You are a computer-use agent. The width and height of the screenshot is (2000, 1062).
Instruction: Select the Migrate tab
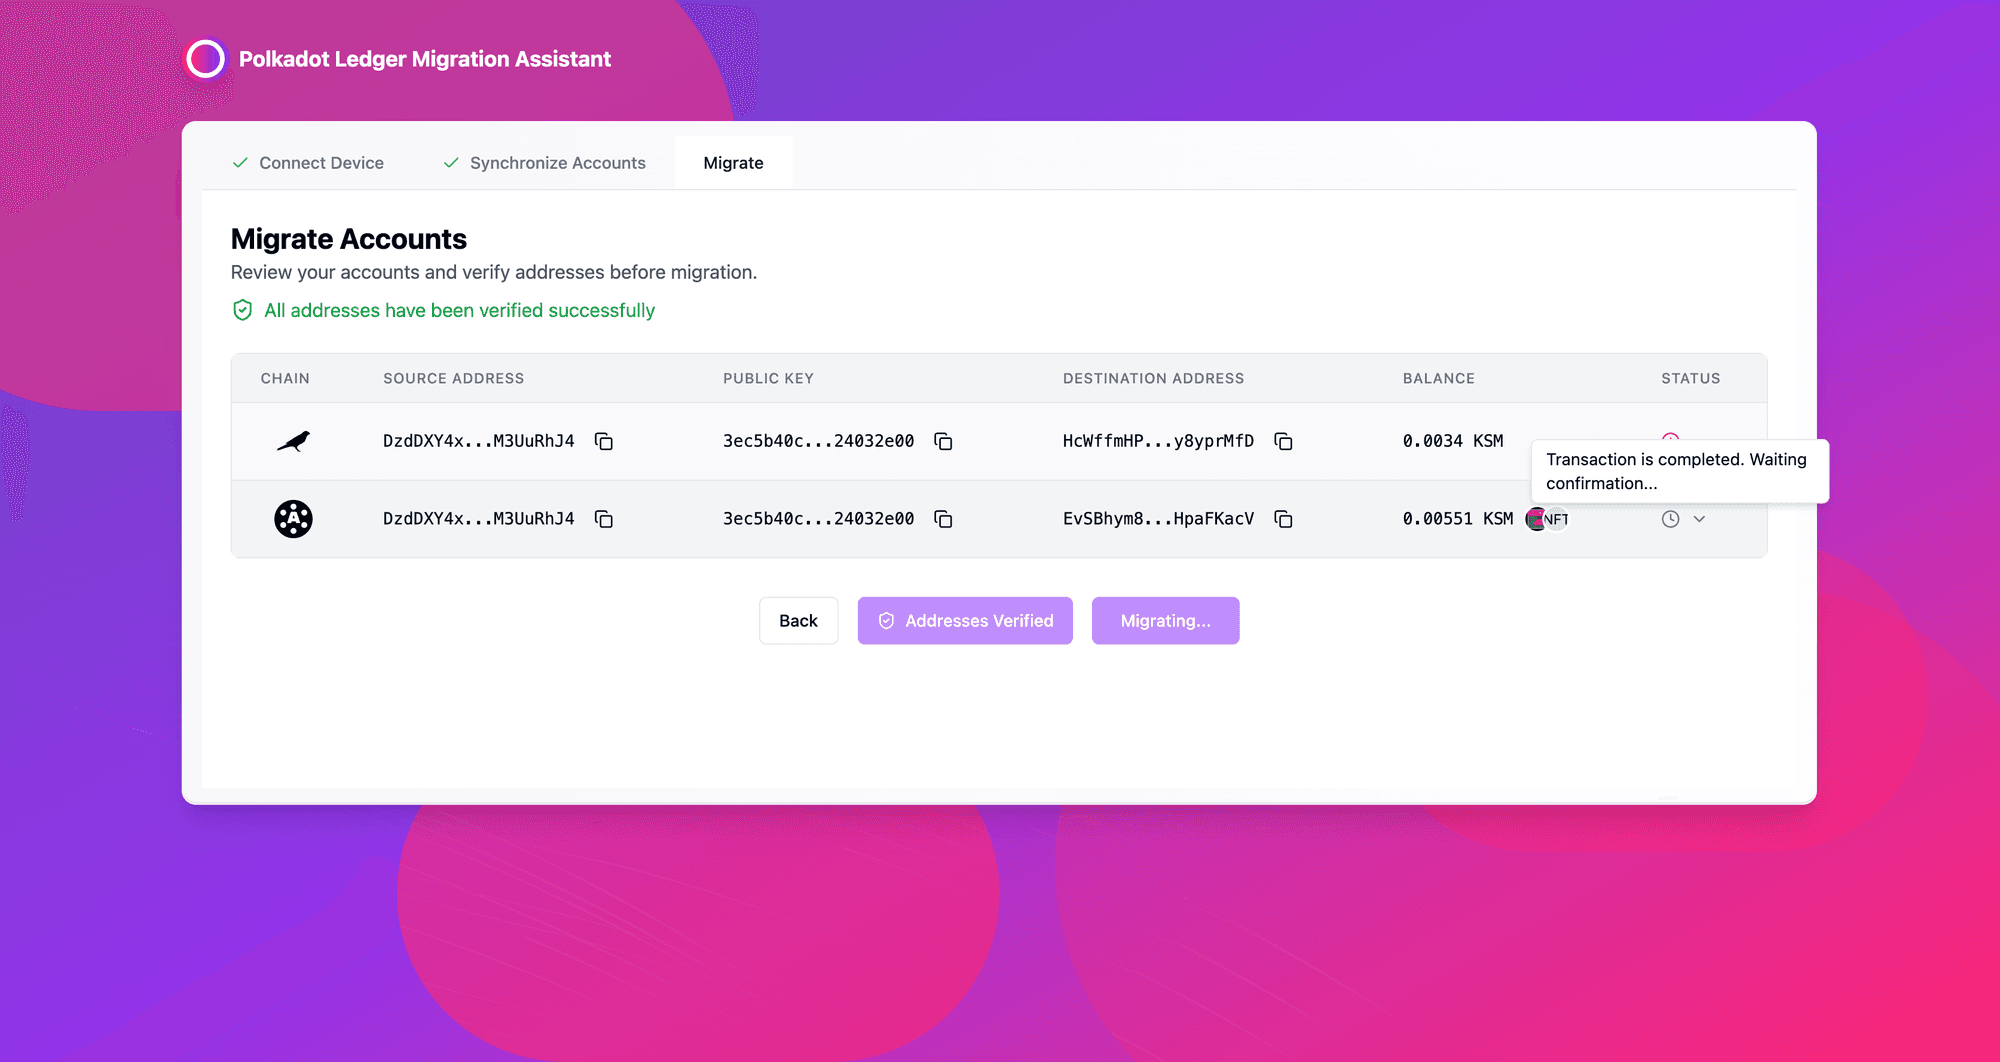[733, 163]
